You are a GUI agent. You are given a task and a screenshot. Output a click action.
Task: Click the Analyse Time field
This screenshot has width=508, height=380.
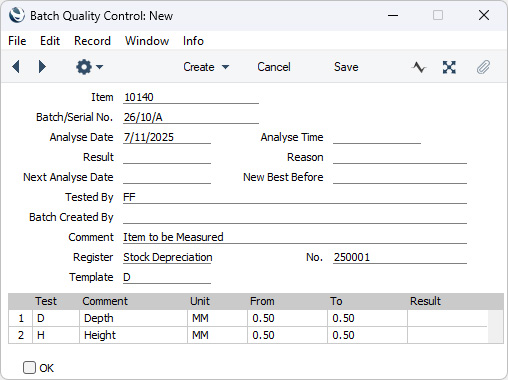point(377,137)
